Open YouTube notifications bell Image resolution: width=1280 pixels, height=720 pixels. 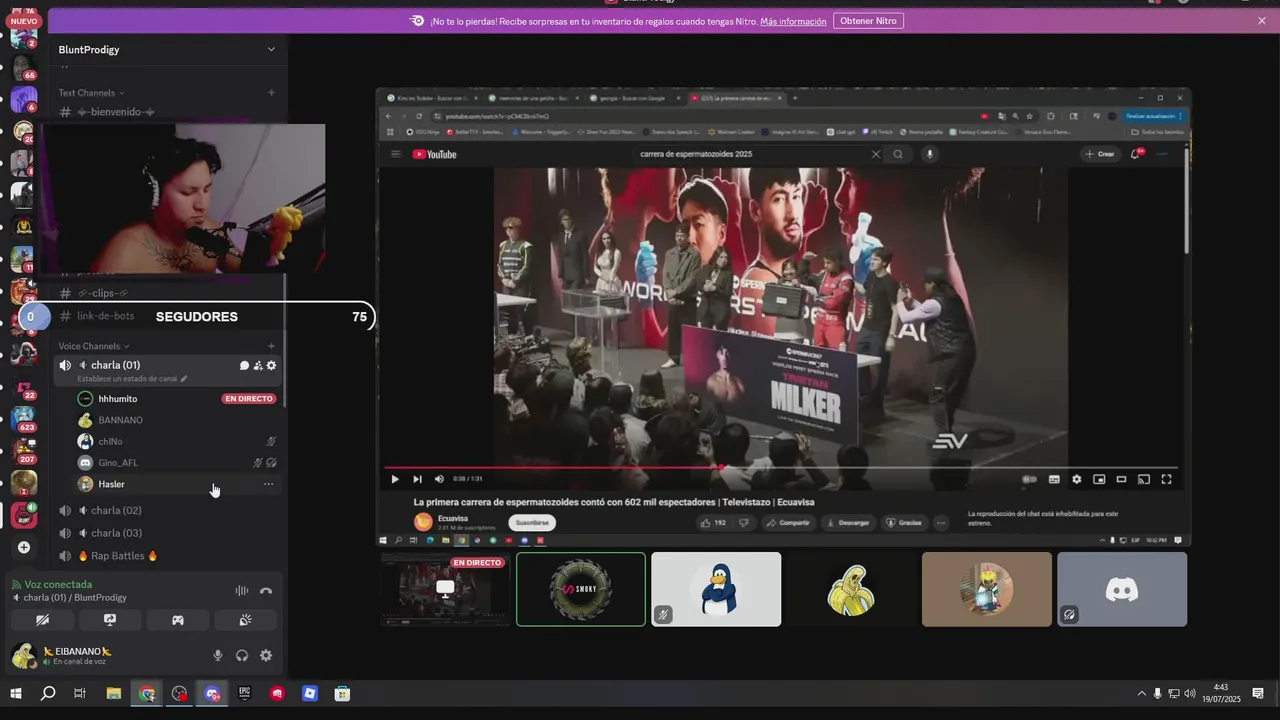(1137, 154)
